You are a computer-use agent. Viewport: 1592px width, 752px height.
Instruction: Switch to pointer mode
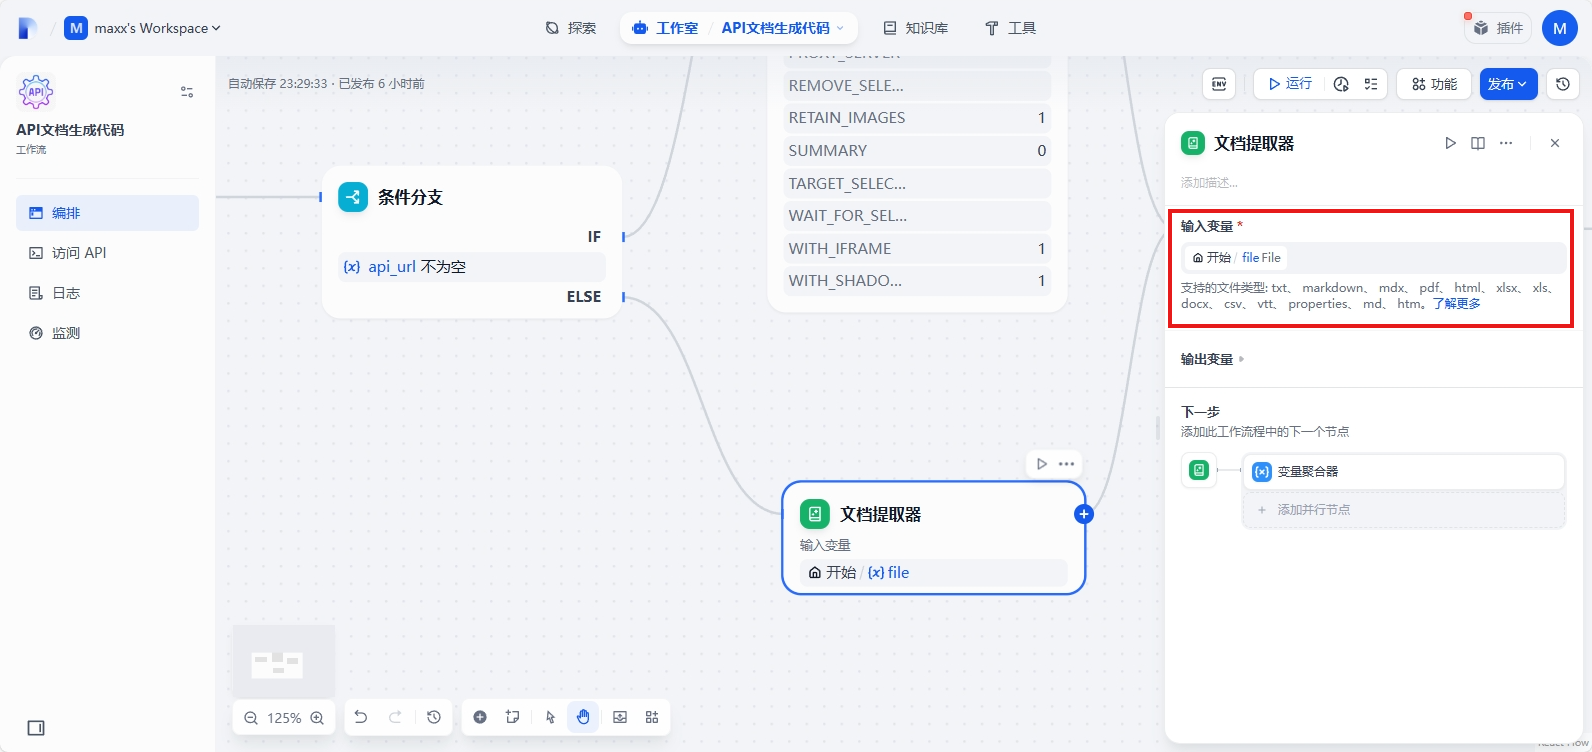pos(550,717)
